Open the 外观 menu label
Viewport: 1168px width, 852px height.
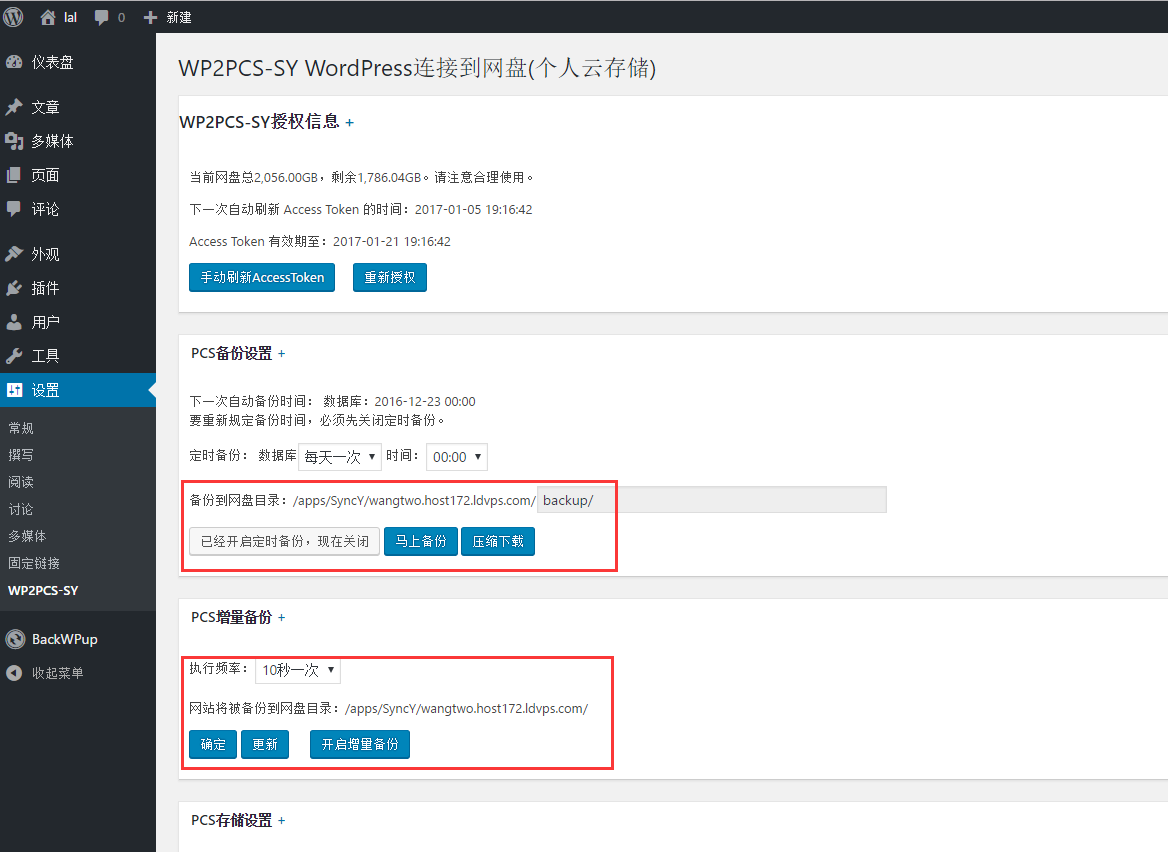(45, 254)
